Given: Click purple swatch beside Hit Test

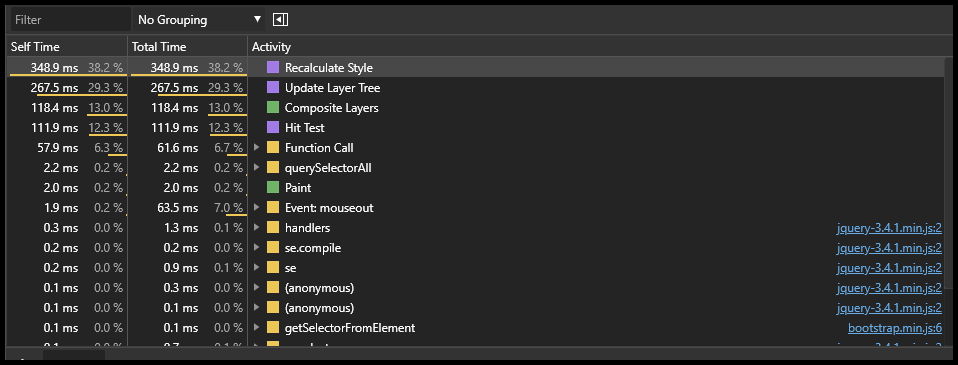Looking at the screenshot, I should [273, 128].
